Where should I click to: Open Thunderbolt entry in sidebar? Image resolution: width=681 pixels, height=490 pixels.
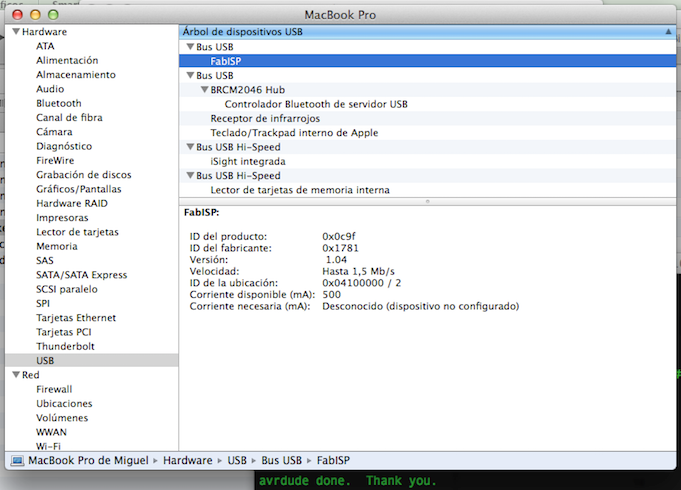pyautogui.click(x=66, y=347)
